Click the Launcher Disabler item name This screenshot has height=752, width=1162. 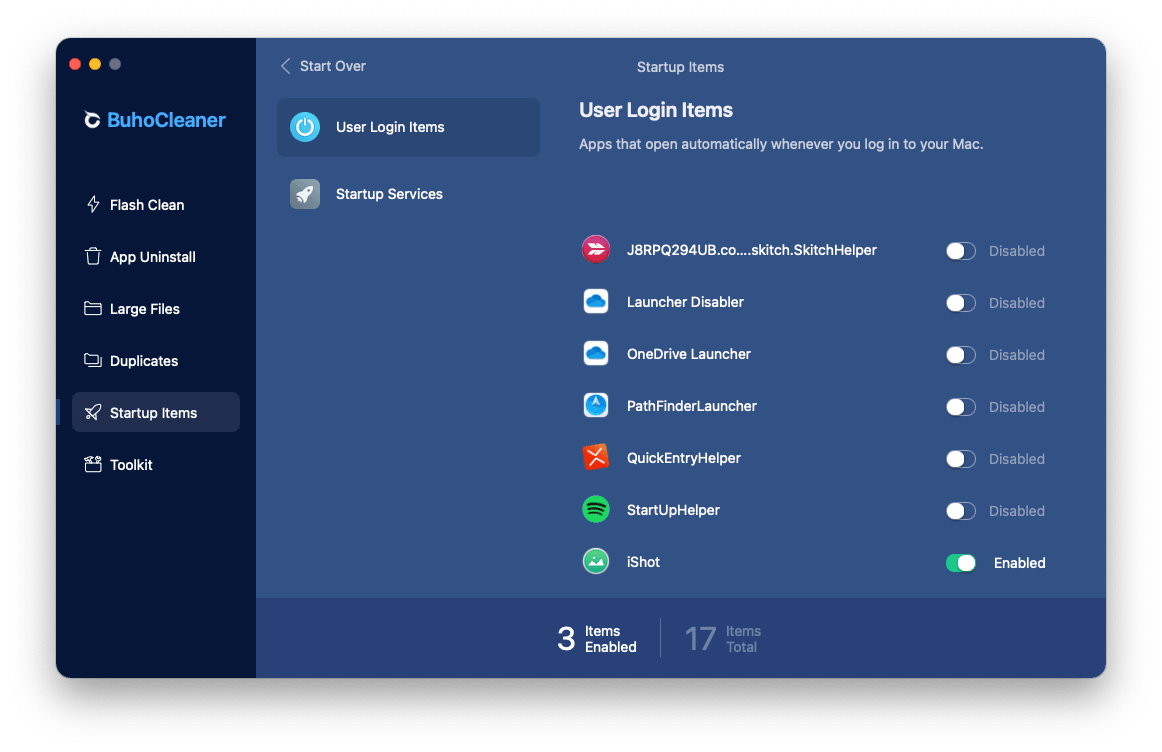[685, 302]
